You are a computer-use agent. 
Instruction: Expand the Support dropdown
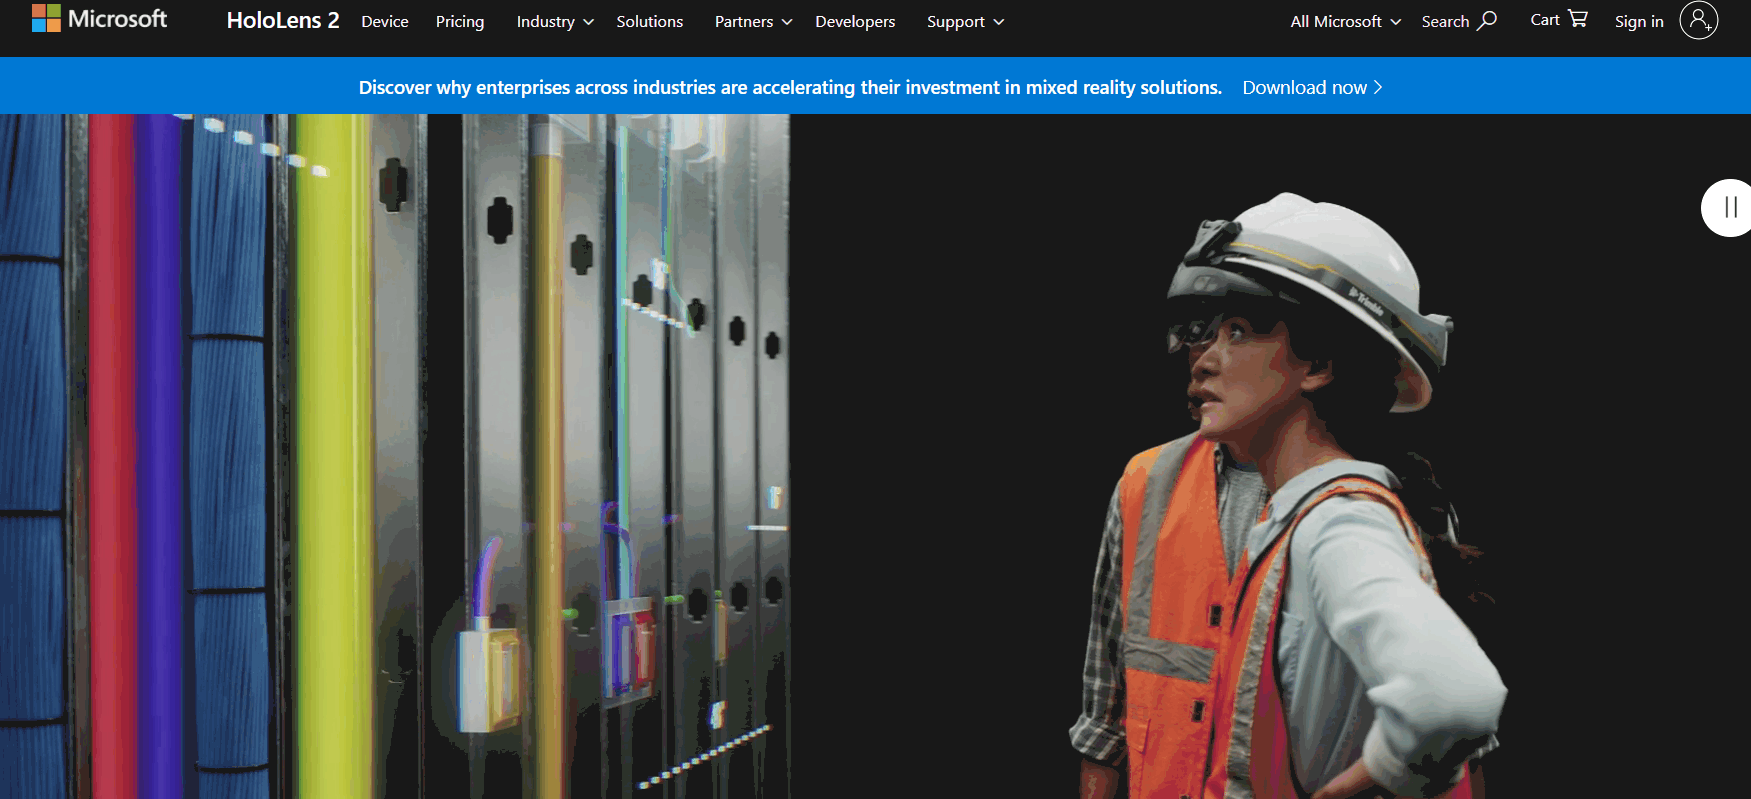click(965, 21)
